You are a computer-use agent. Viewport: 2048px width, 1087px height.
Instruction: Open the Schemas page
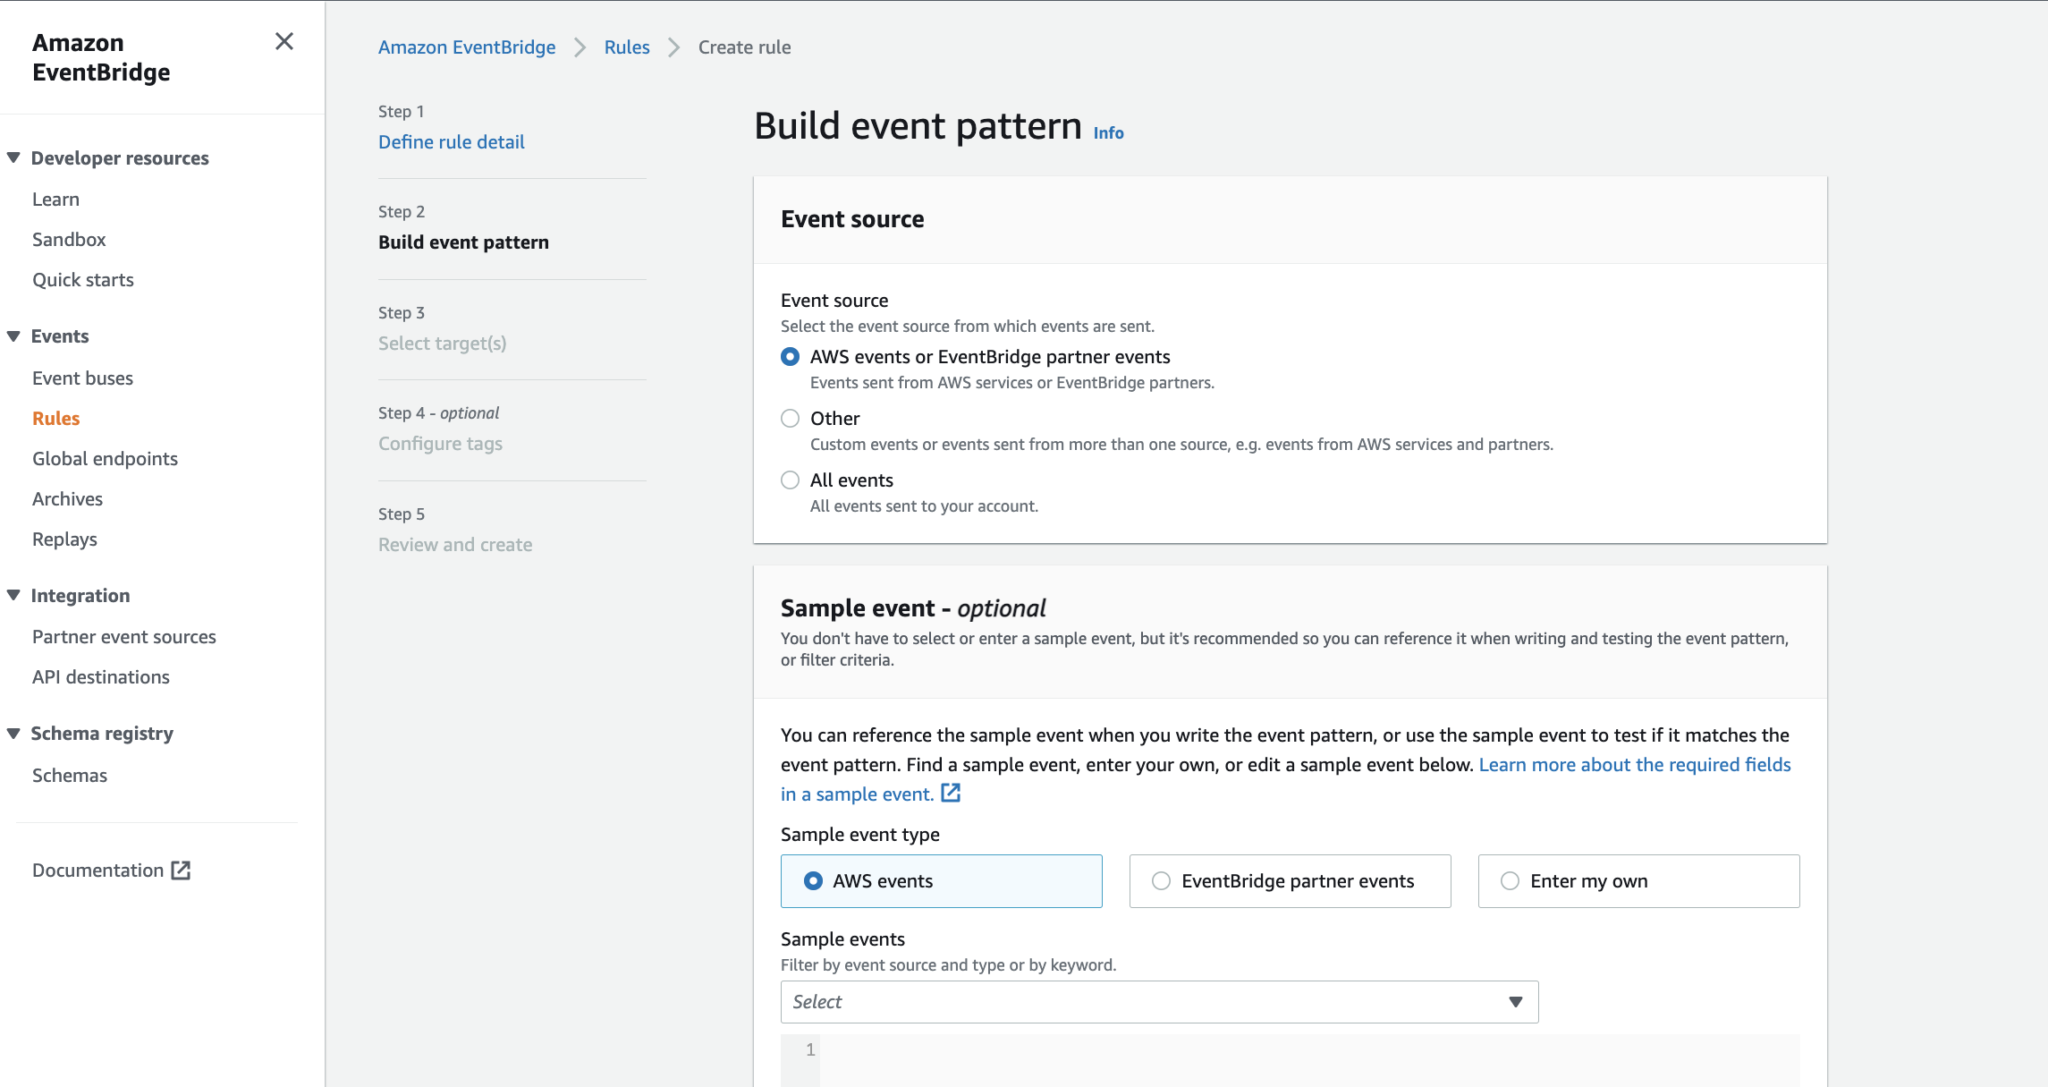[70, 775]
